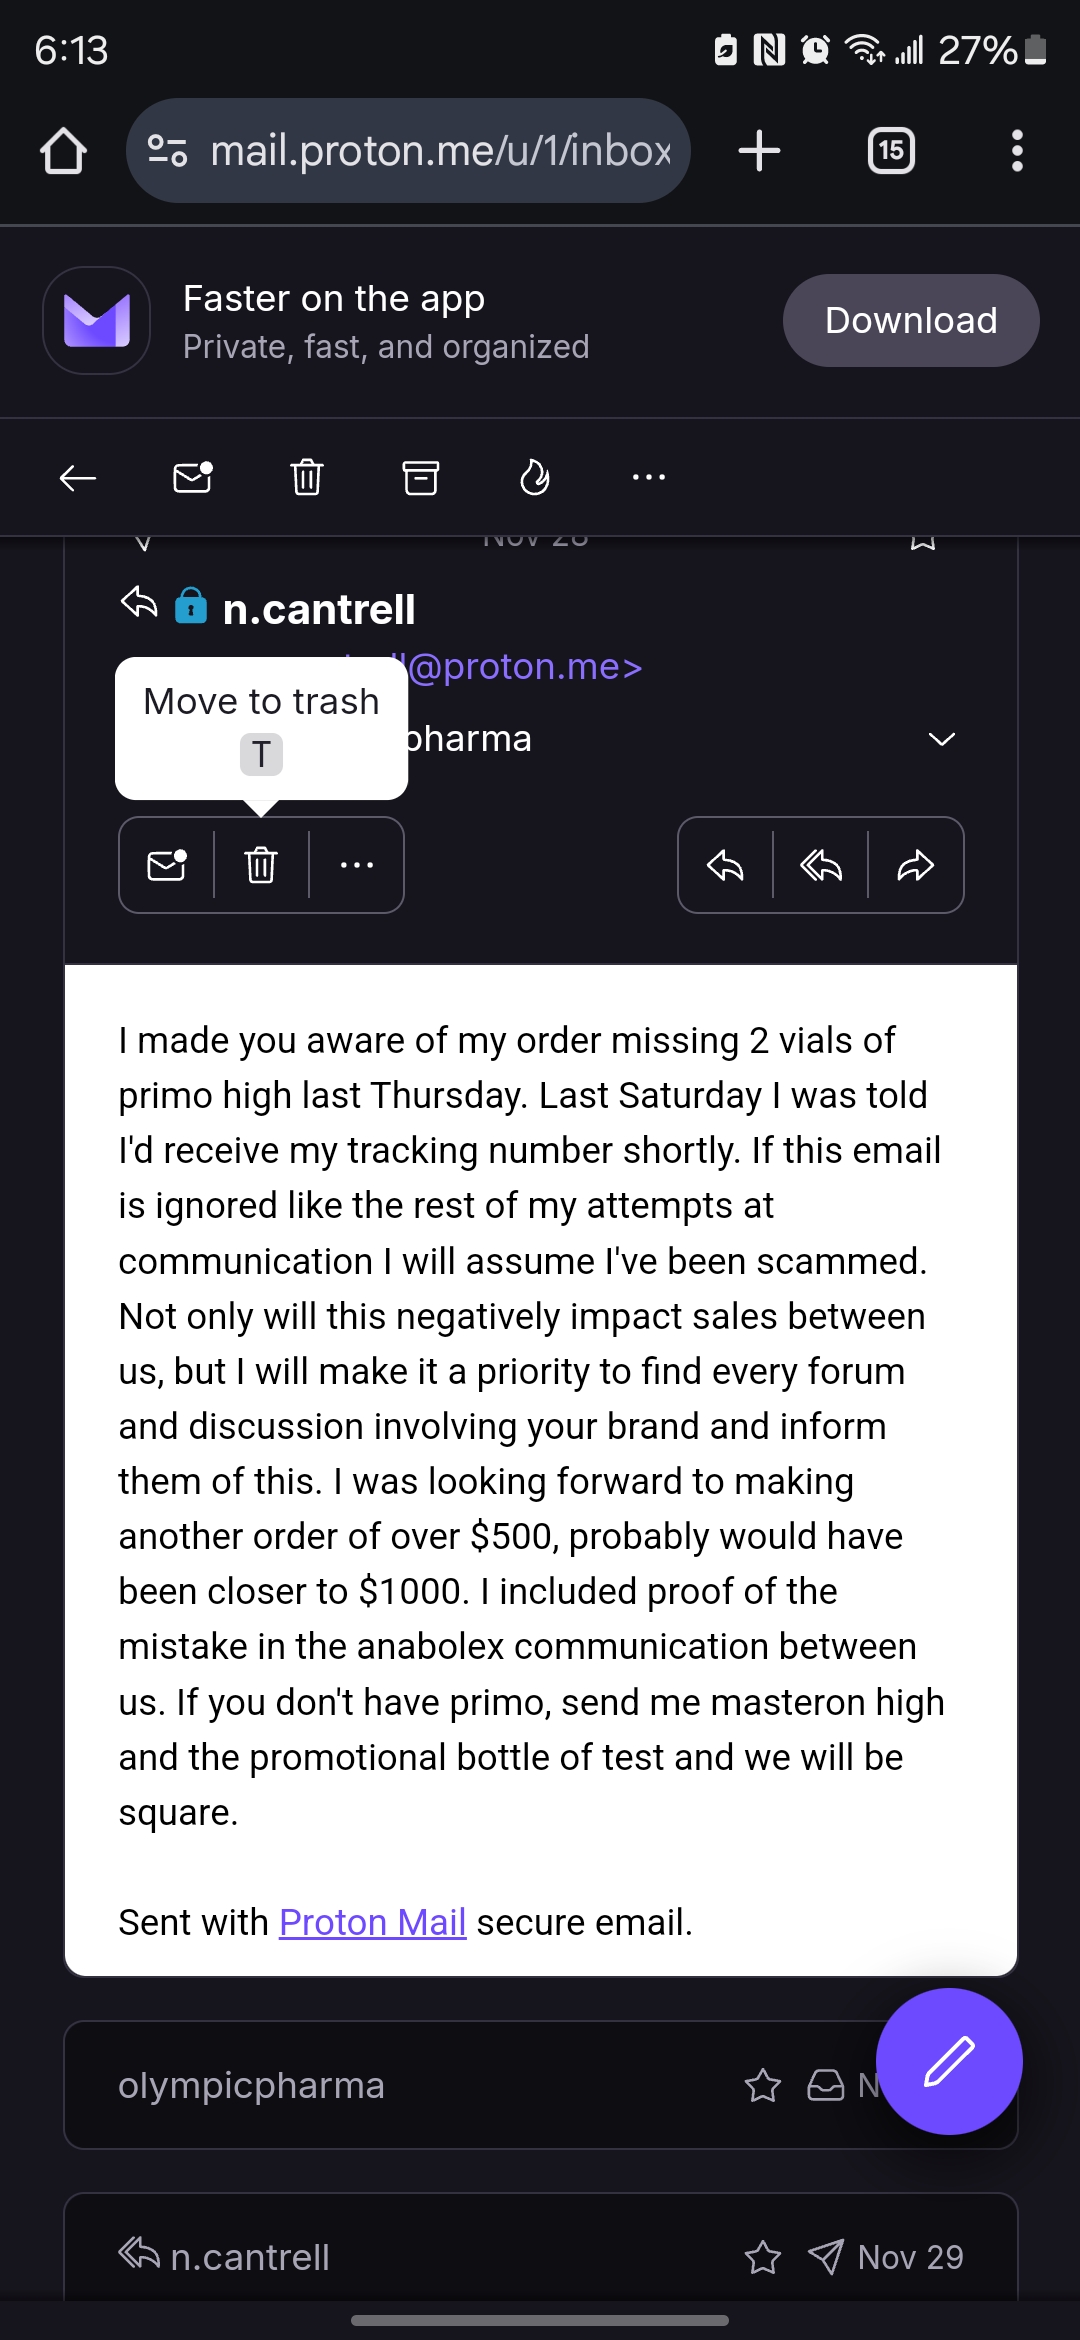Star the olympicpharma message
The width and height of the screenshot is (1080, 2340).
point(763,2085)
